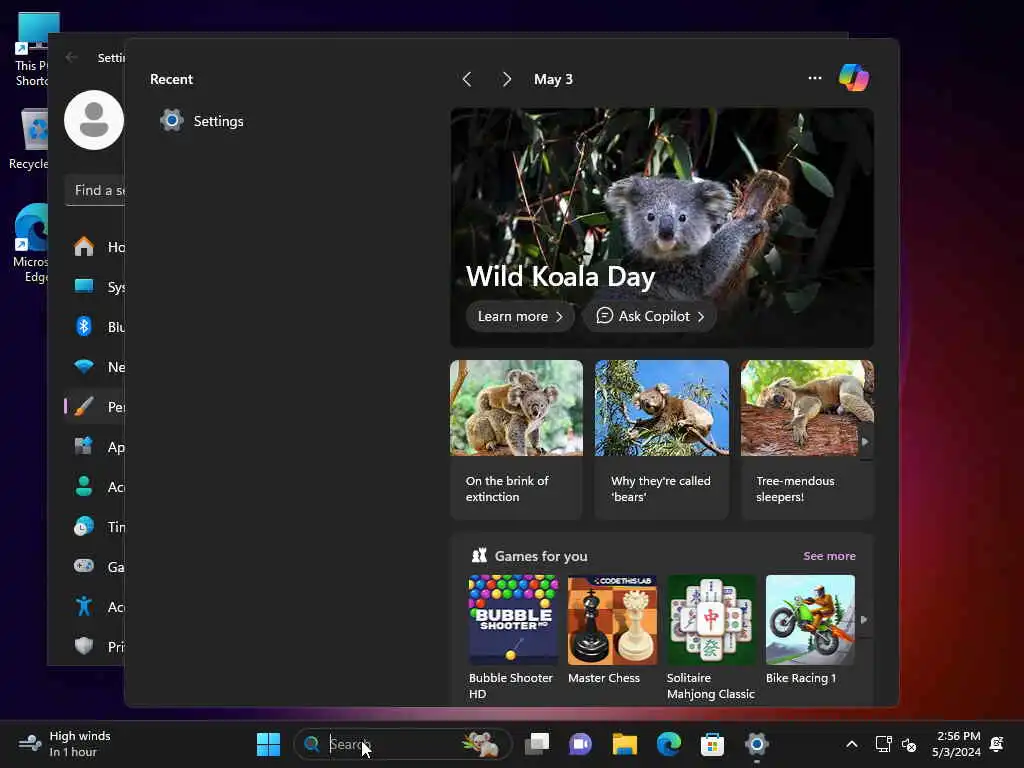Launch Solitaire Mahjong Classic game

point(711,637)
